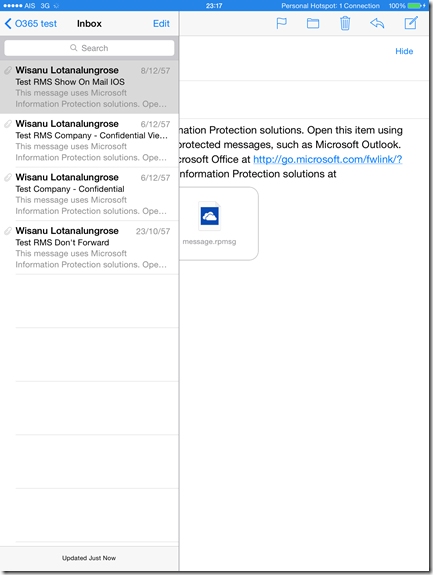Delete message with the trash icon
Image resolution: width=433 pixels, height=575 pixels.
pyautogui.click(x=345, y=23)
